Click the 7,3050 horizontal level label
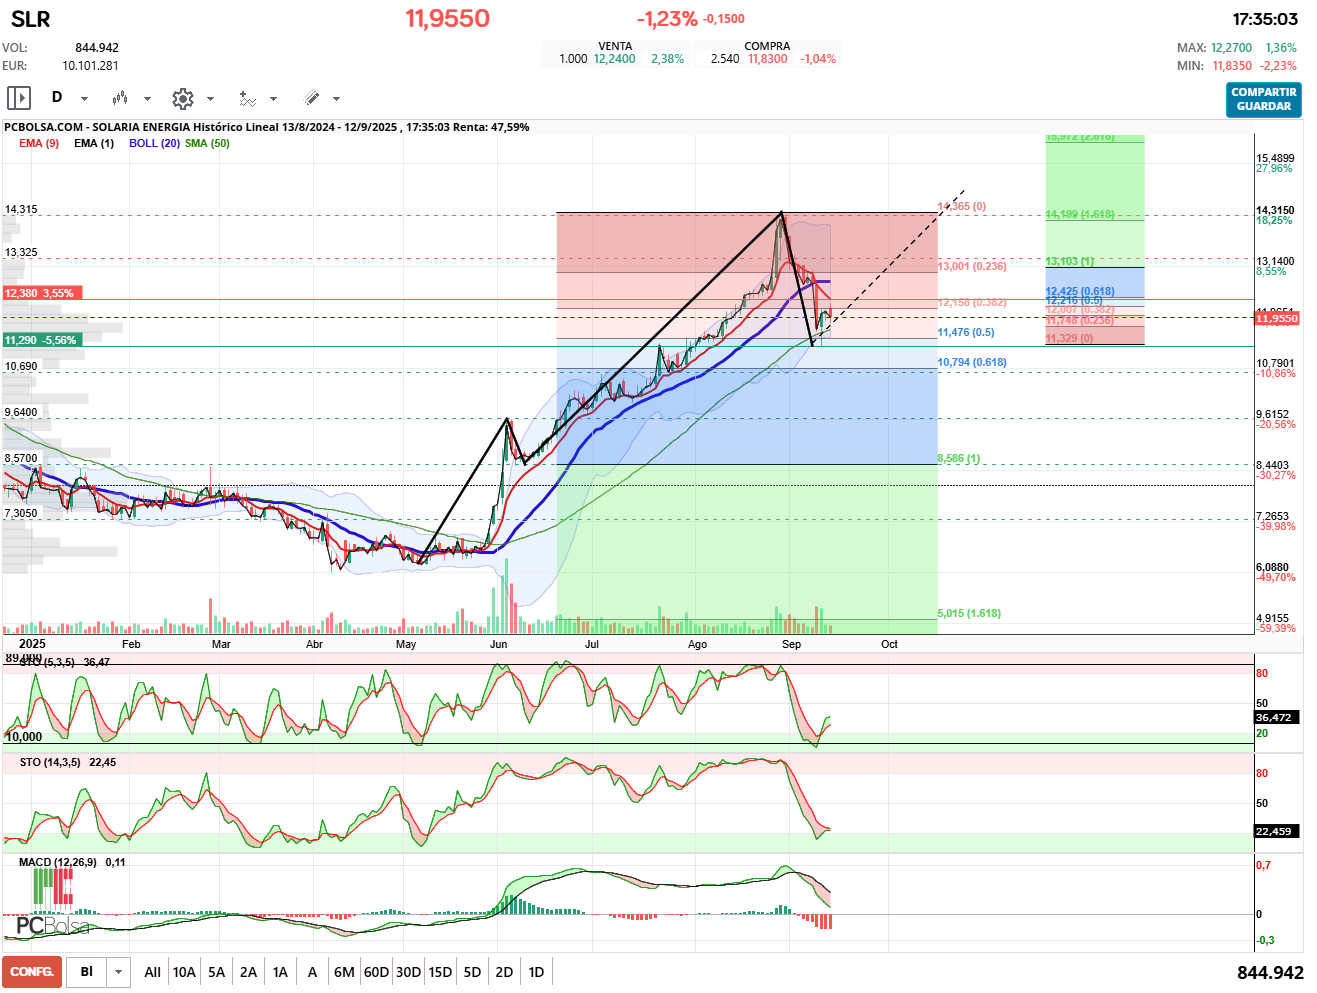Viewport: 1317px width, 993px height. tap(21, 513)
